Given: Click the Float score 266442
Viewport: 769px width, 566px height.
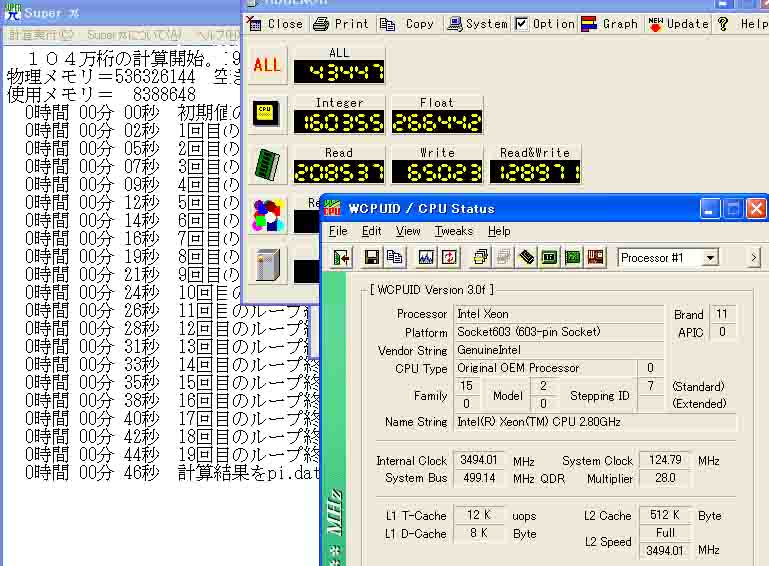Looking at the screenshot, I should (x=437, y=122).
